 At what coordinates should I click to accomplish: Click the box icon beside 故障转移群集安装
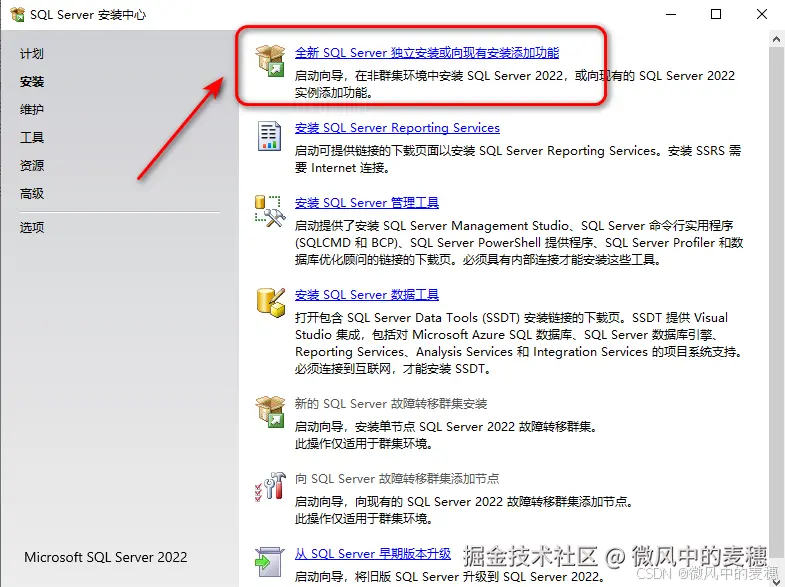pos(270,411)
